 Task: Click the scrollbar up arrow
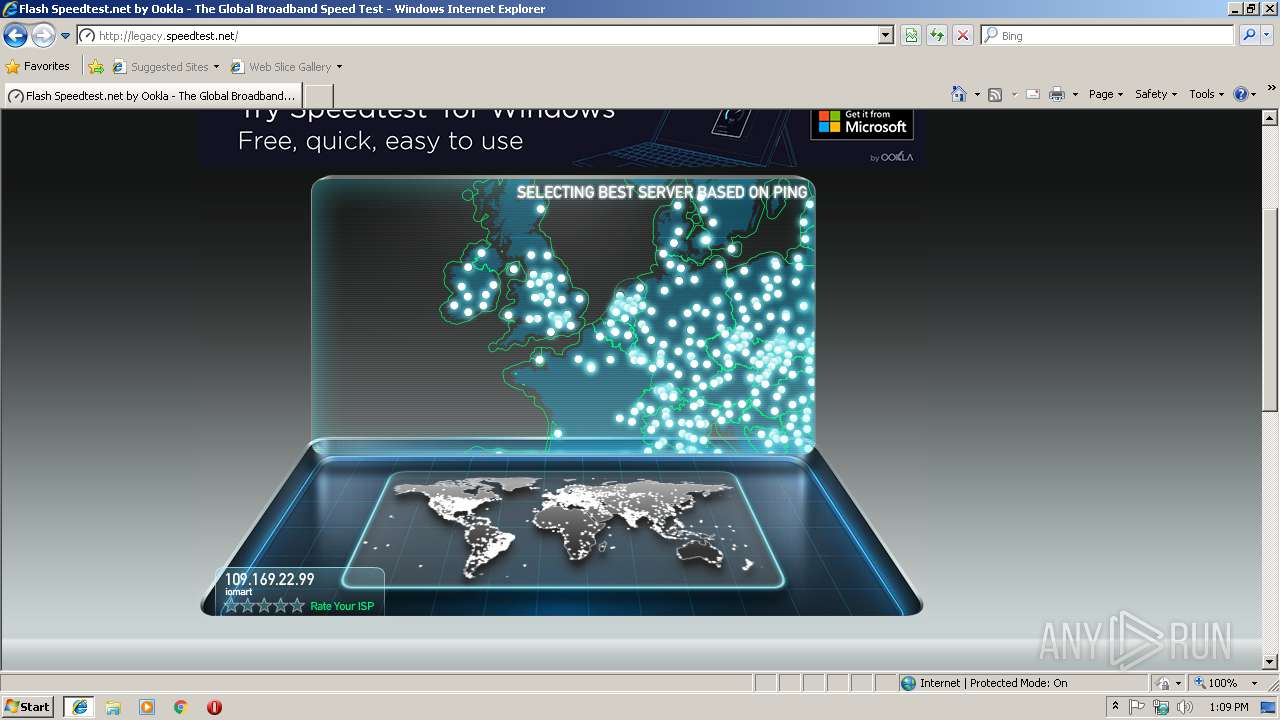pyautogui.click(x=1270, y=117)
